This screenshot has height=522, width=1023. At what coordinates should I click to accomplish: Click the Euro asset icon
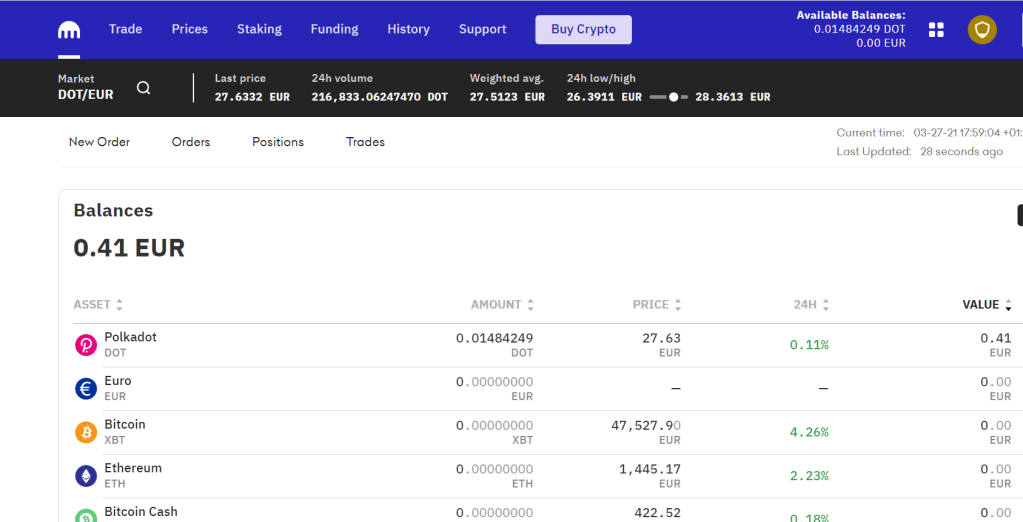pos(86,388)
